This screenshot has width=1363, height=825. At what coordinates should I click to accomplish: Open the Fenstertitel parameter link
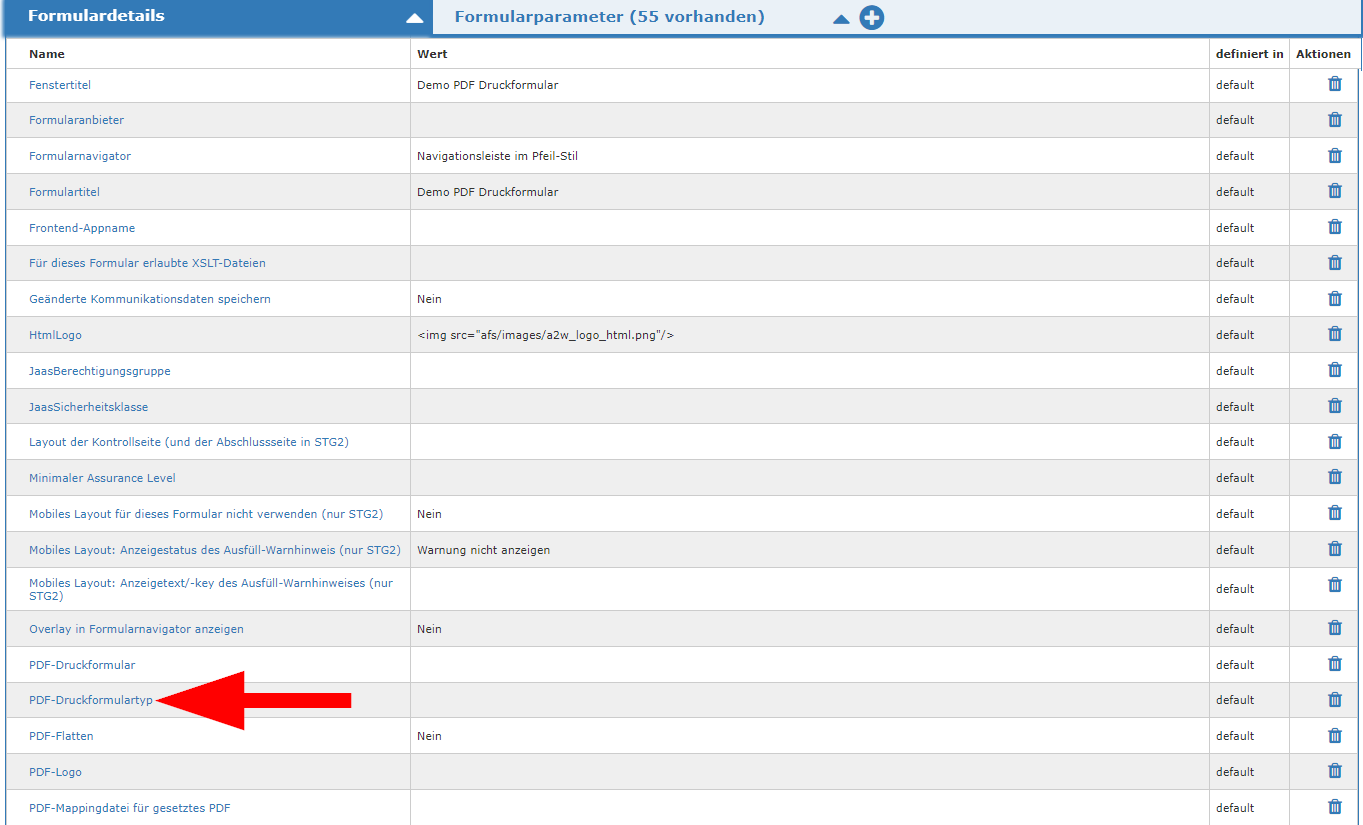coord(60,85)
